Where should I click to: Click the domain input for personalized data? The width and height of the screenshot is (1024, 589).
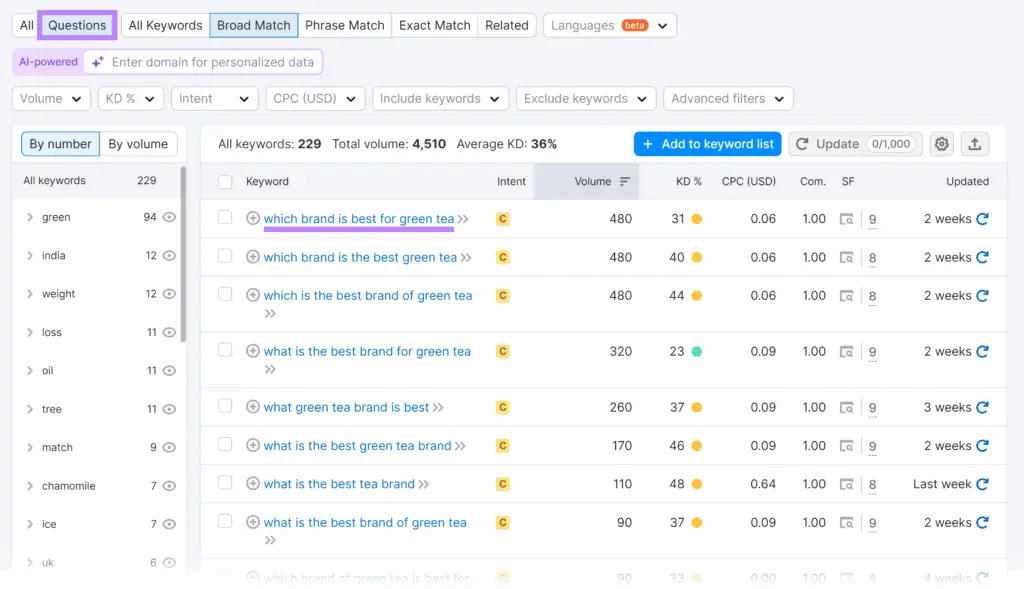coord(212,62)
